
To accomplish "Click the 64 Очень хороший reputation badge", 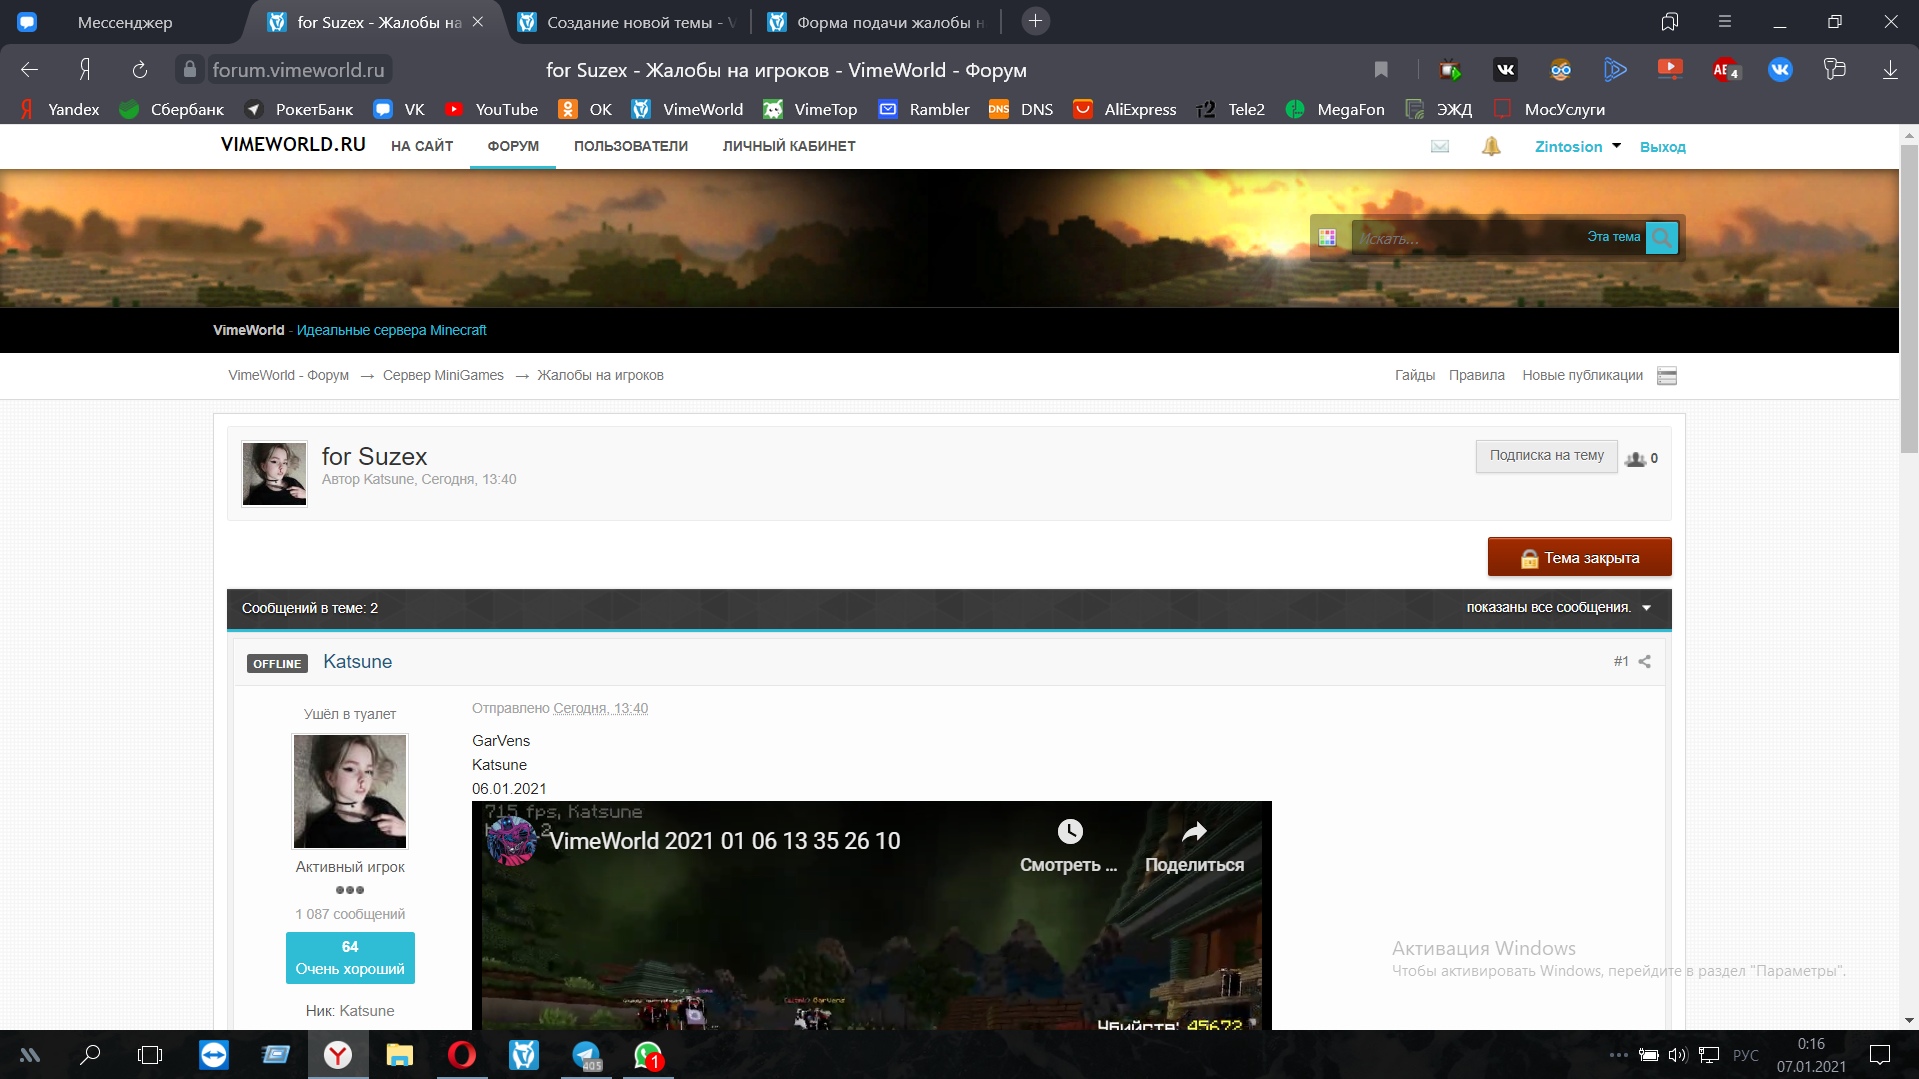I will [x=350, y=958].
